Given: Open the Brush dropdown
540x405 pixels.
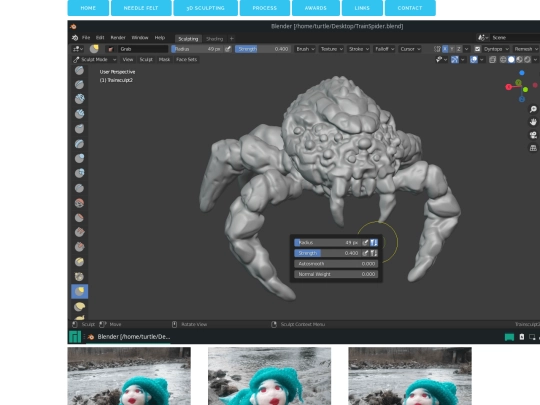Looking at the screenshot, I should 305,49.
